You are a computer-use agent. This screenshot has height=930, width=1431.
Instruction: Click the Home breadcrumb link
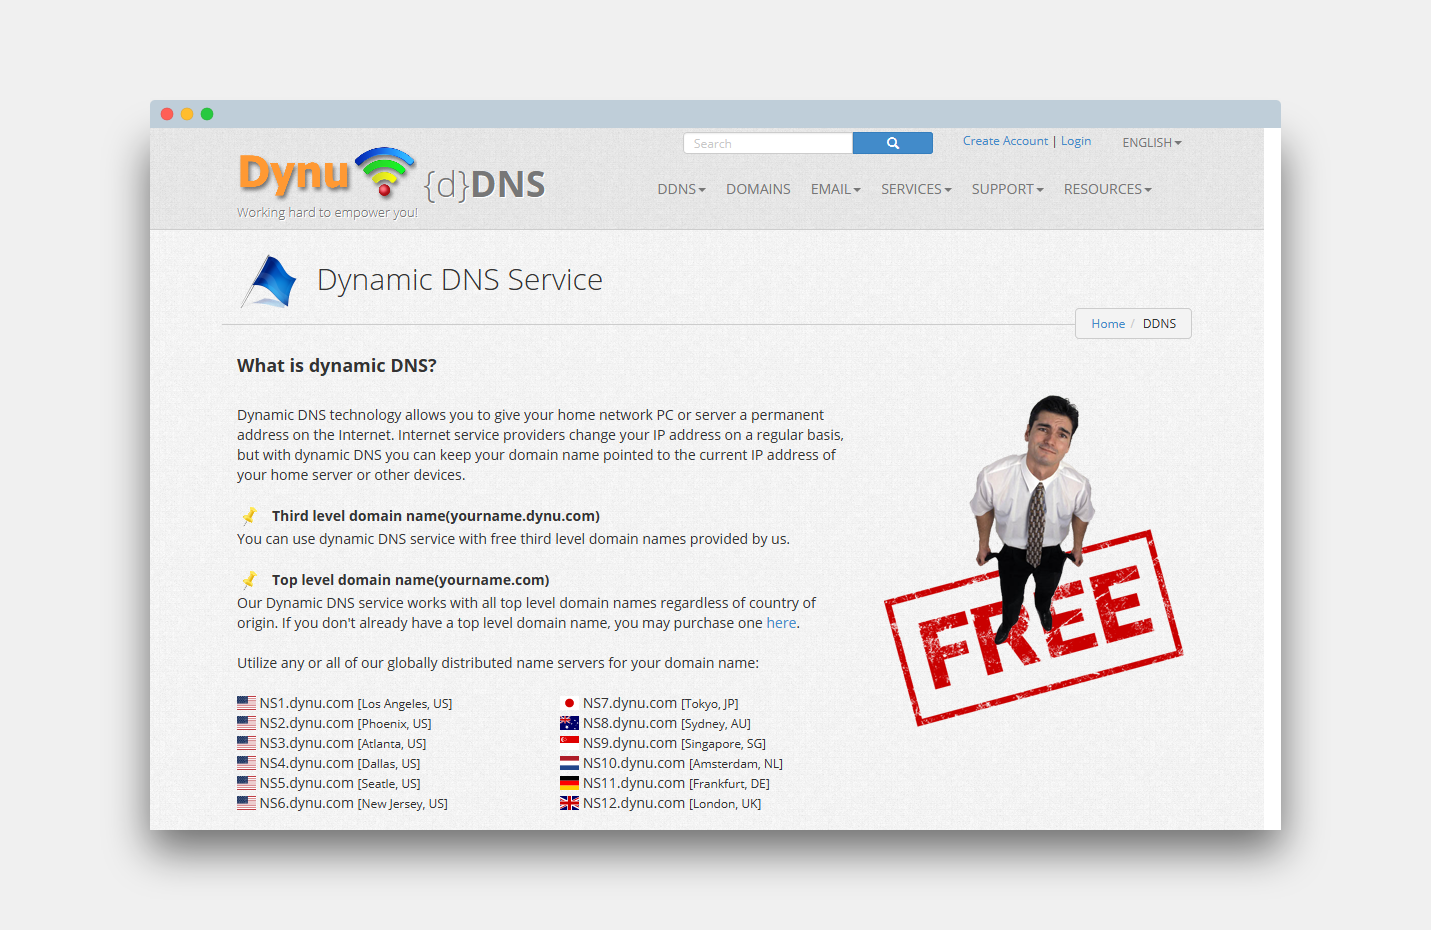coord(1108,324)
